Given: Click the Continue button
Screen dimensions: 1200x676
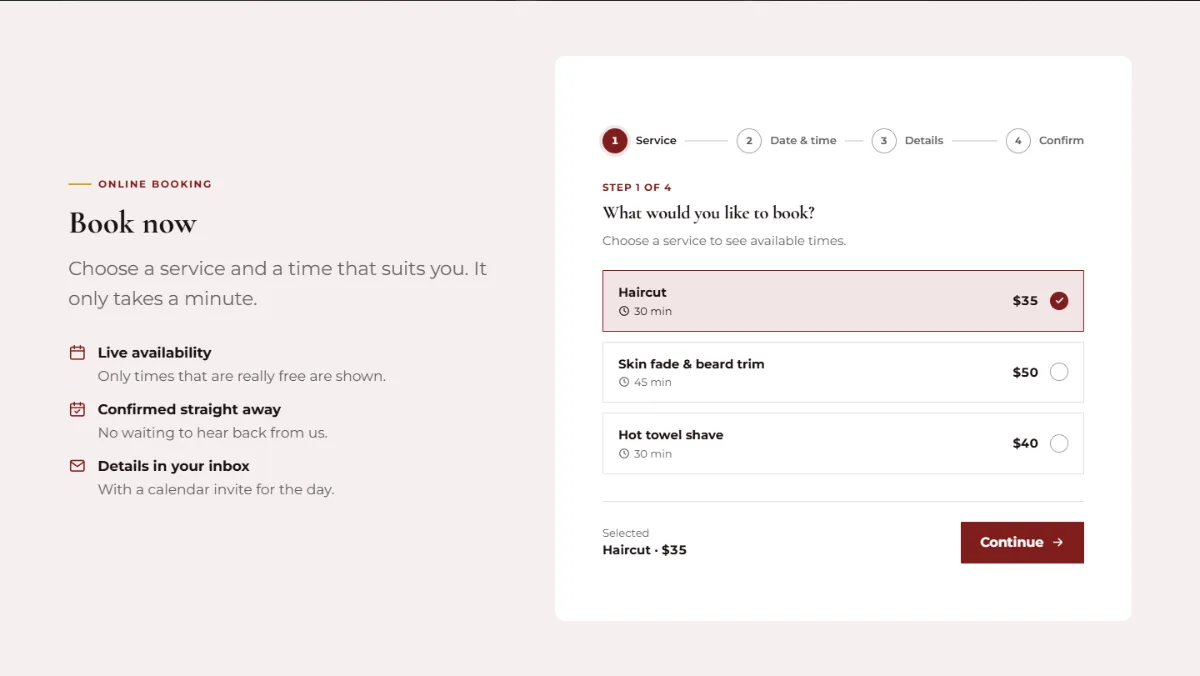Looking at the screenshot, I should coord(1022,542).
